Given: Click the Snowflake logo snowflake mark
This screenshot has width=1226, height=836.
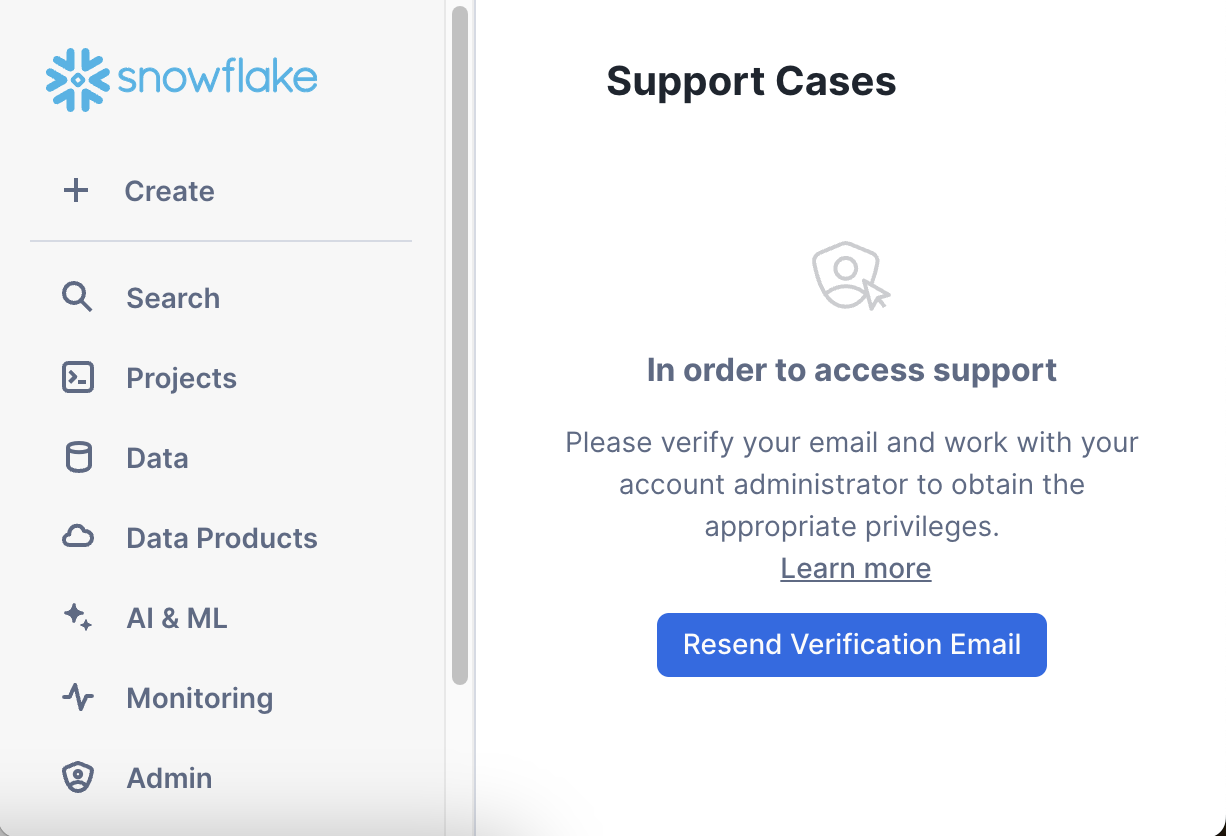Looking at the screenshot, I should tap(77, 78).
